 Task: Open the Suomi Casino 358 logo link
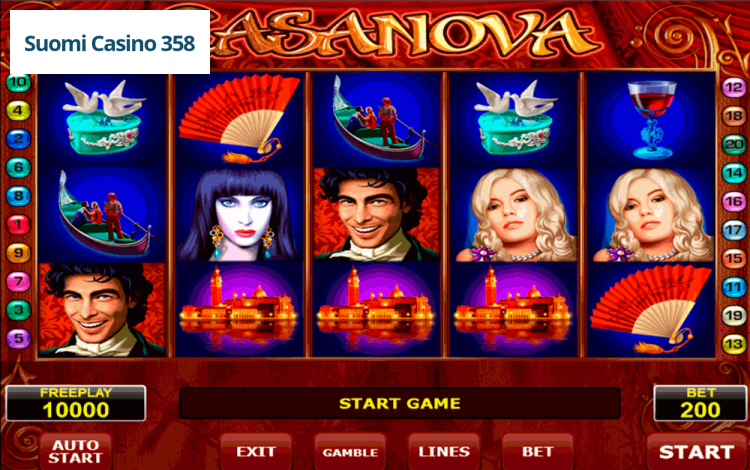coord(110,43)
